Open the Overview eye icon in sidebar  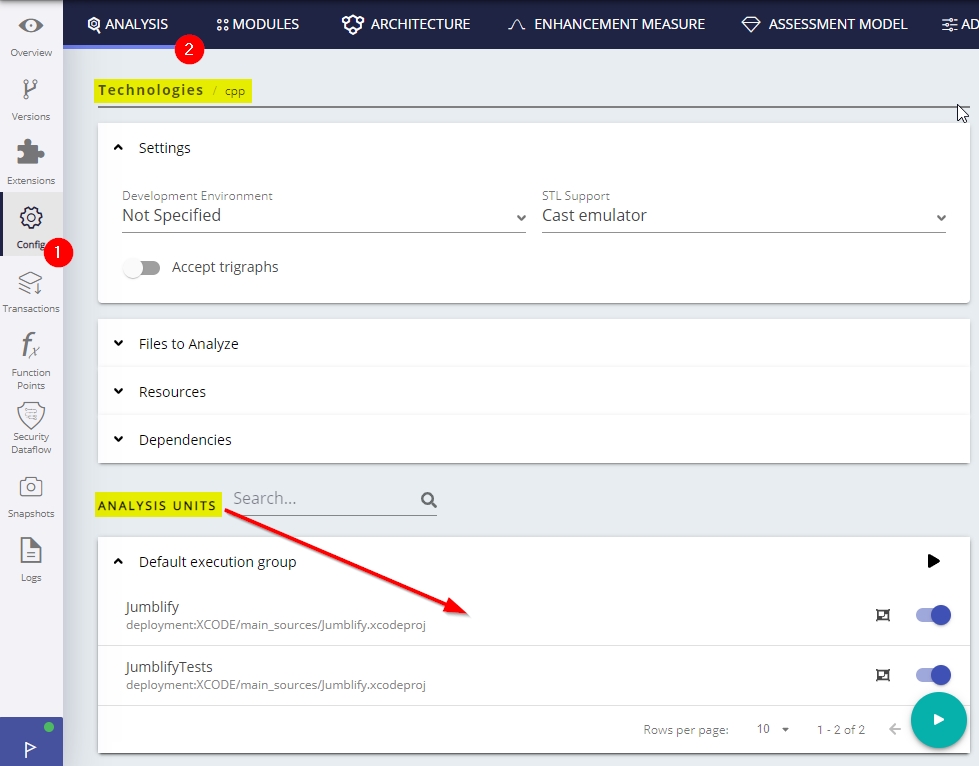(x=31, y=27)
